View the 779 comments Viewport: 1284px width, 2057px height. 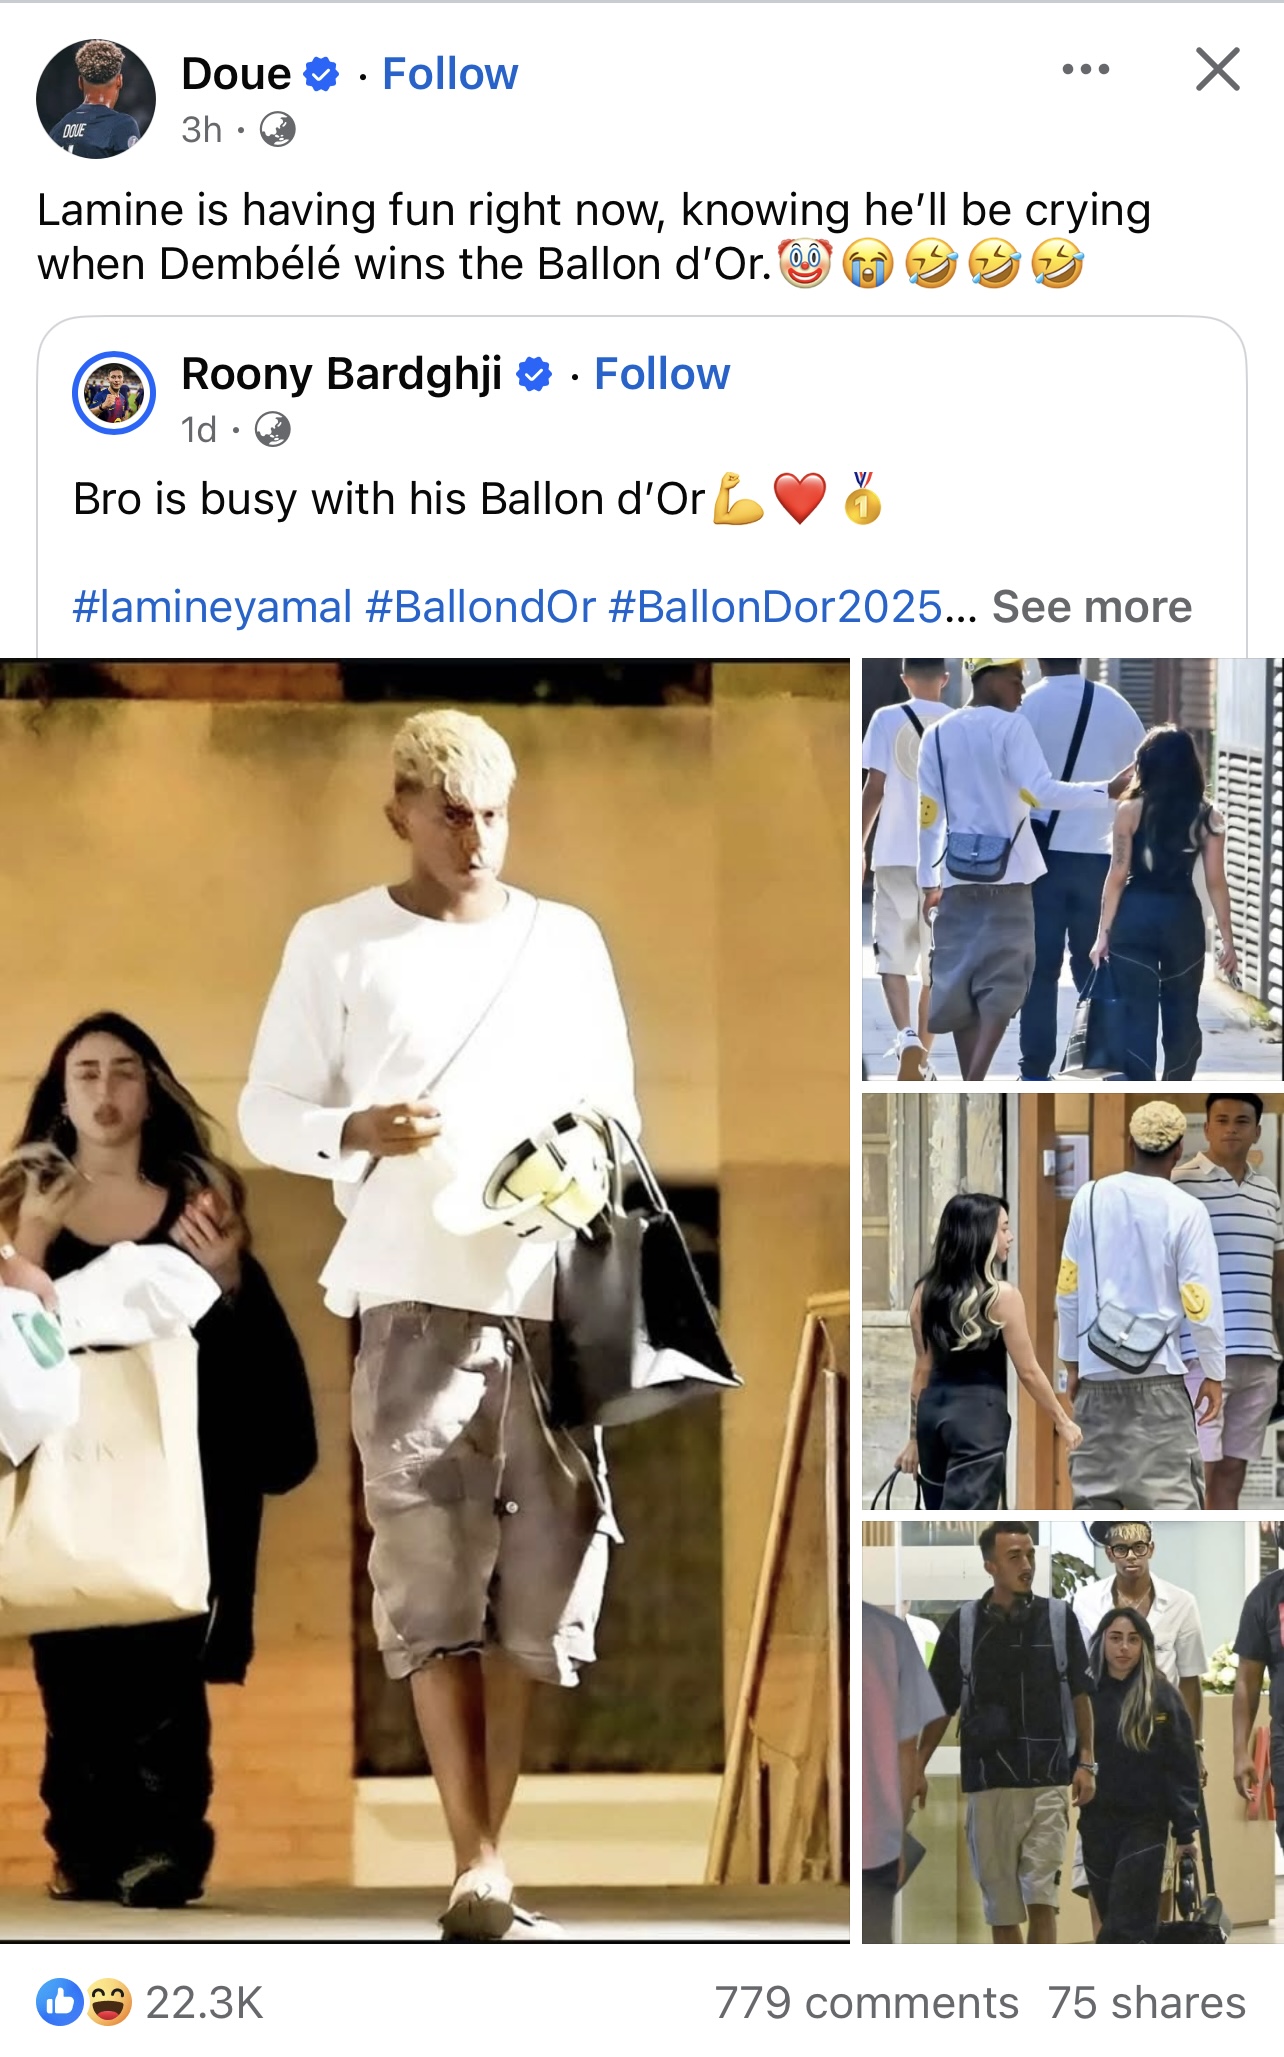[866, 2003]
